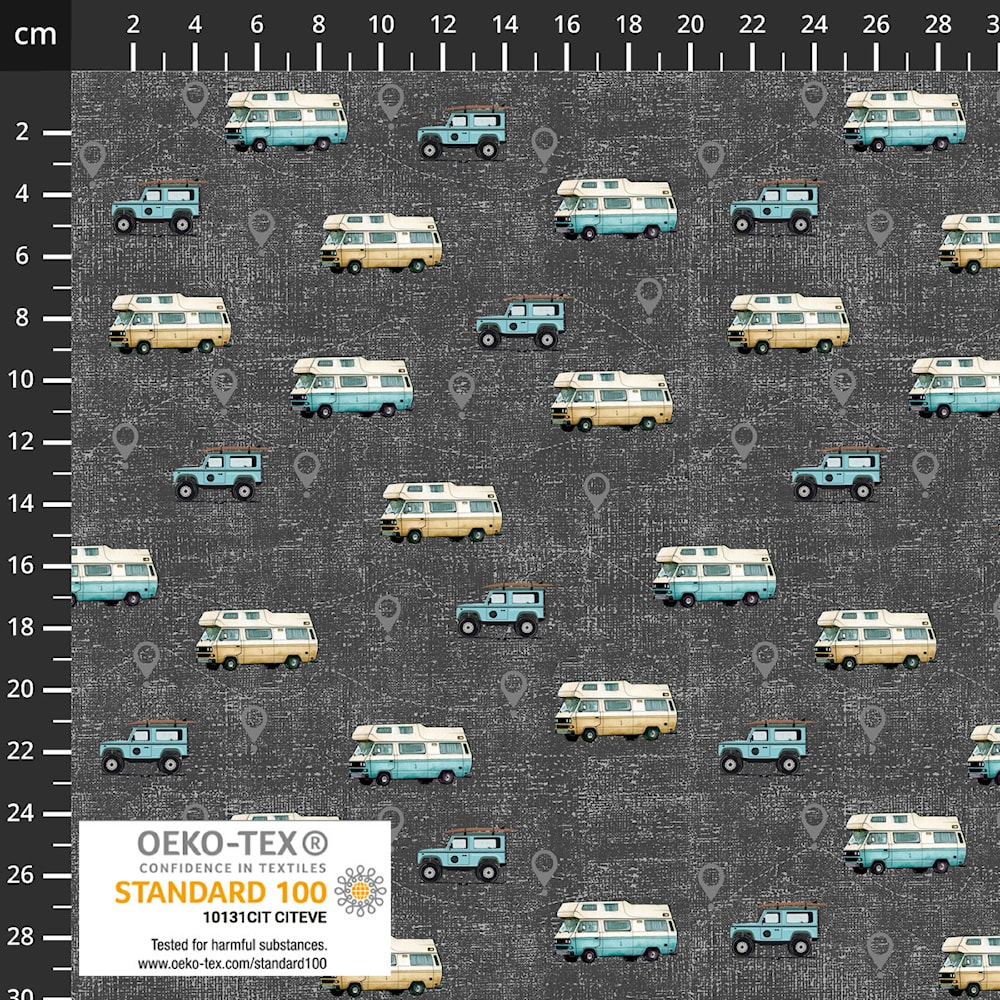Click the 20 mark on the top ruler

pyautogui.click(x=690, y=26)
